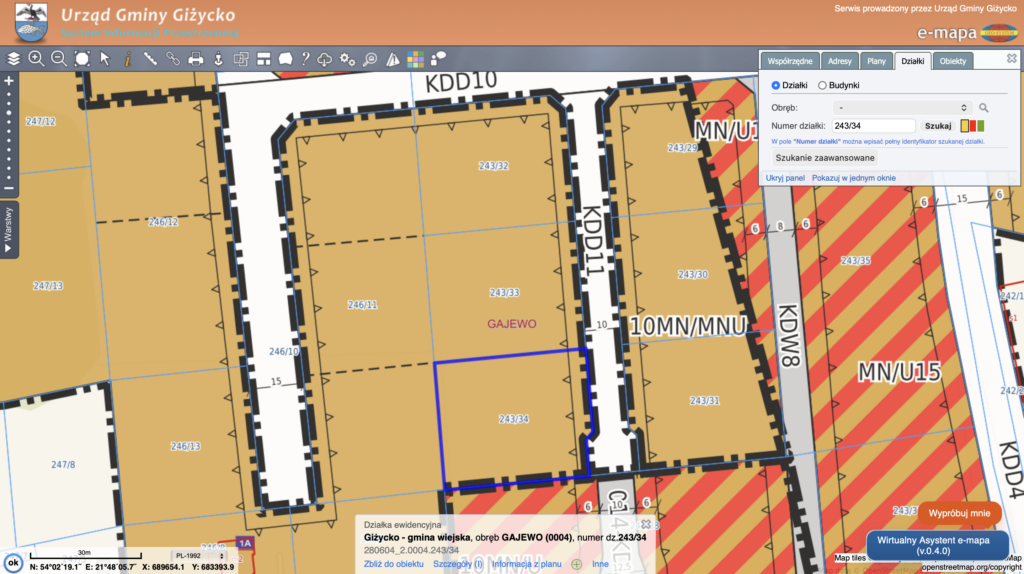The width and height of the screenshot is (1024, 574).
Task: Switch to the Obiekty tab
Action: pyautogui.click(x=952, y=61)
